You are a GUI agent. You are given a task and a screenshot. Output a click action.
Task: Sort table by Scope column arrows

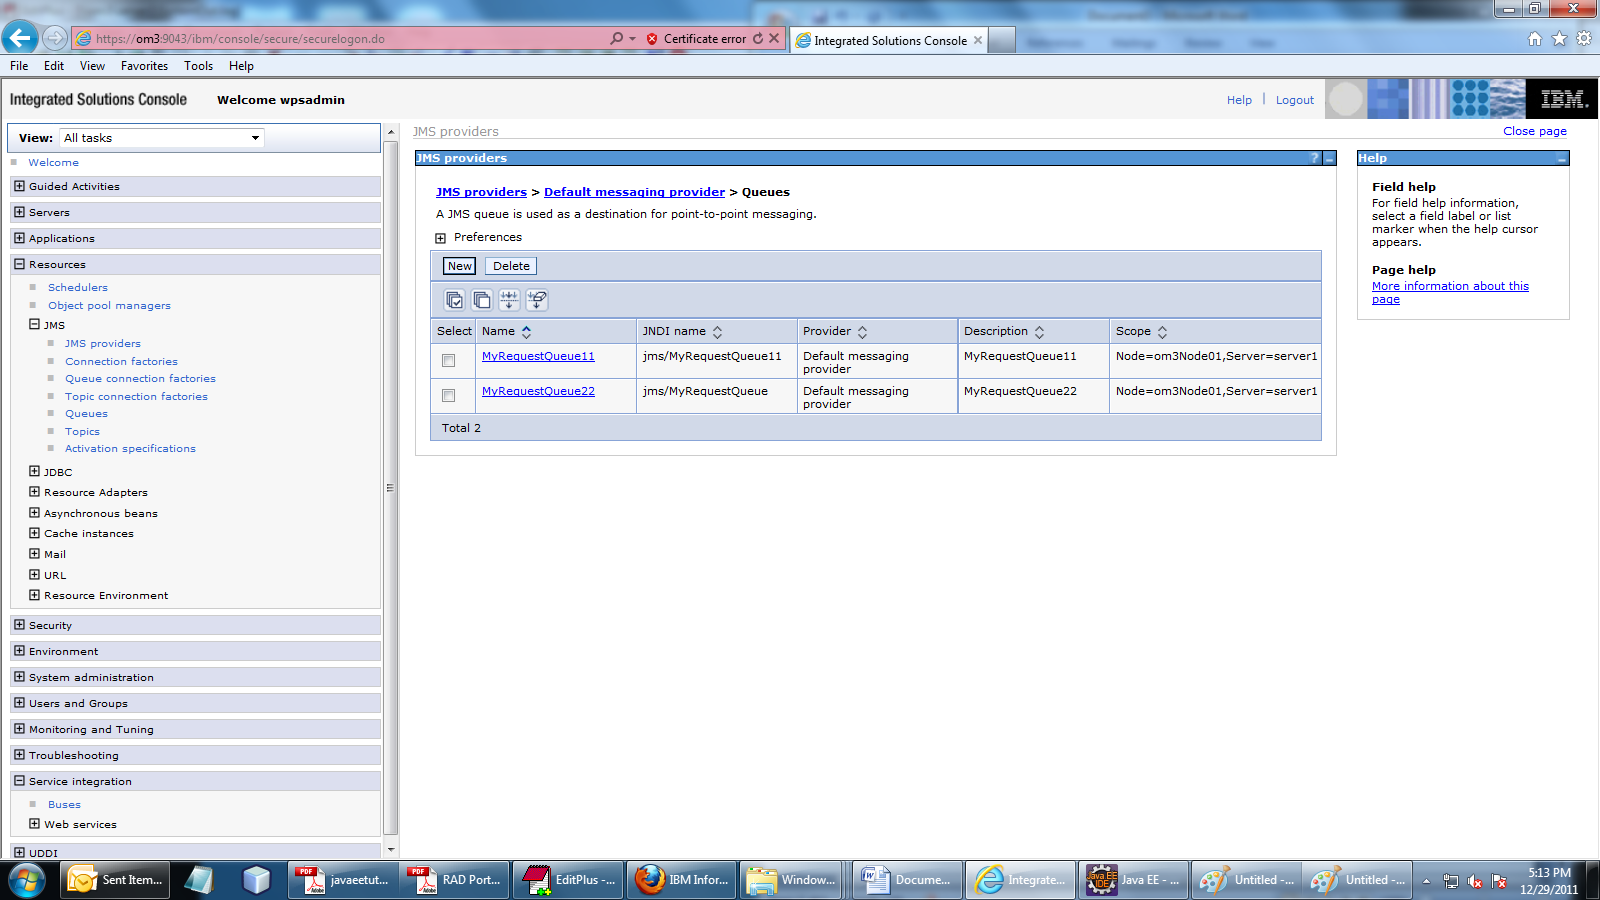coord(1162,332)
